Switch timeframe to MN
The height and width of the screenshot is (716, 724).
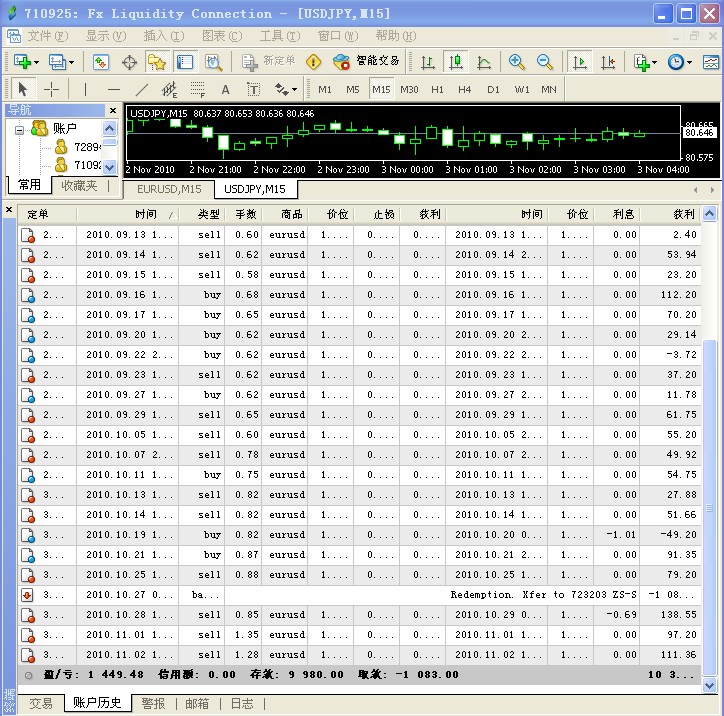[549, 90]
